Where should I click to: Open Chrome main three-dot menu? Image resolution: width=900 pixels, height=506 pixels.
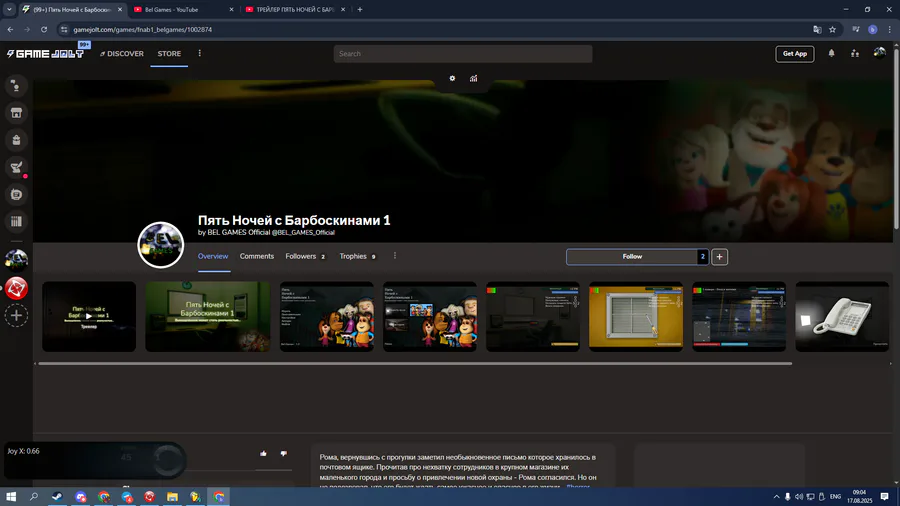tap(890, 29)
